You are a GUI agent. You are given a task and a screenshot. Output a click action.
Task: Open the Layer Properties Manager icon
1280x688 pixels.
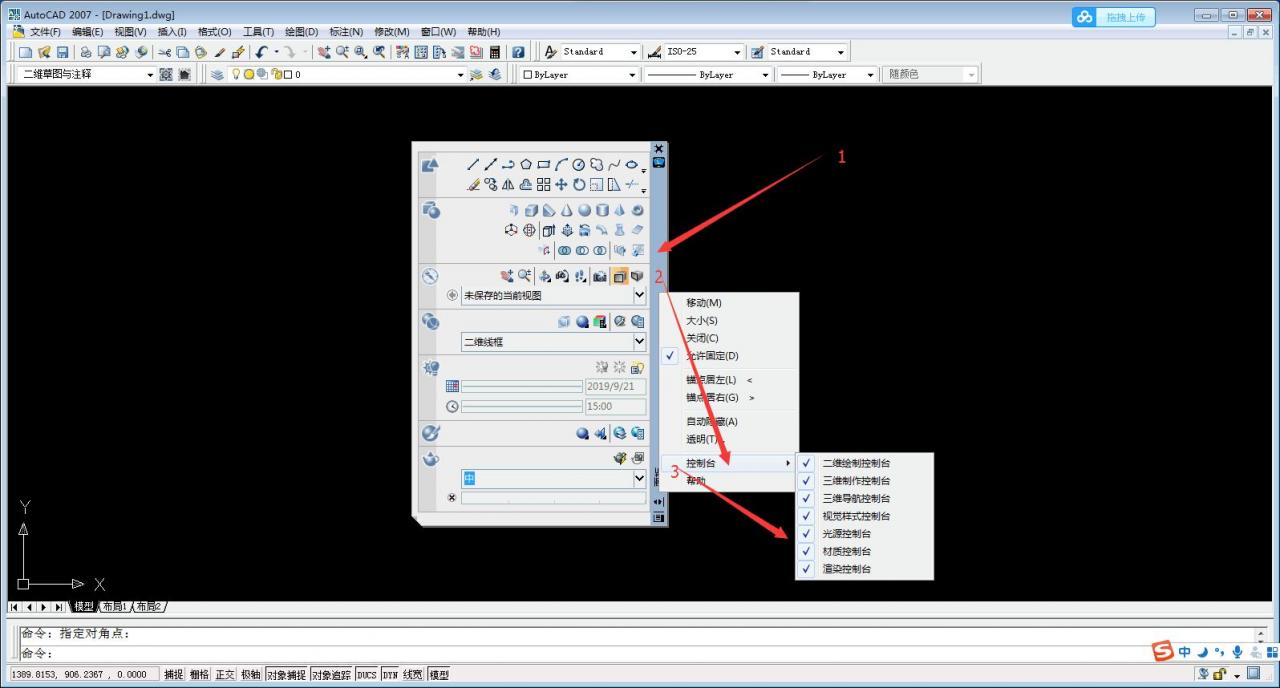216,74
